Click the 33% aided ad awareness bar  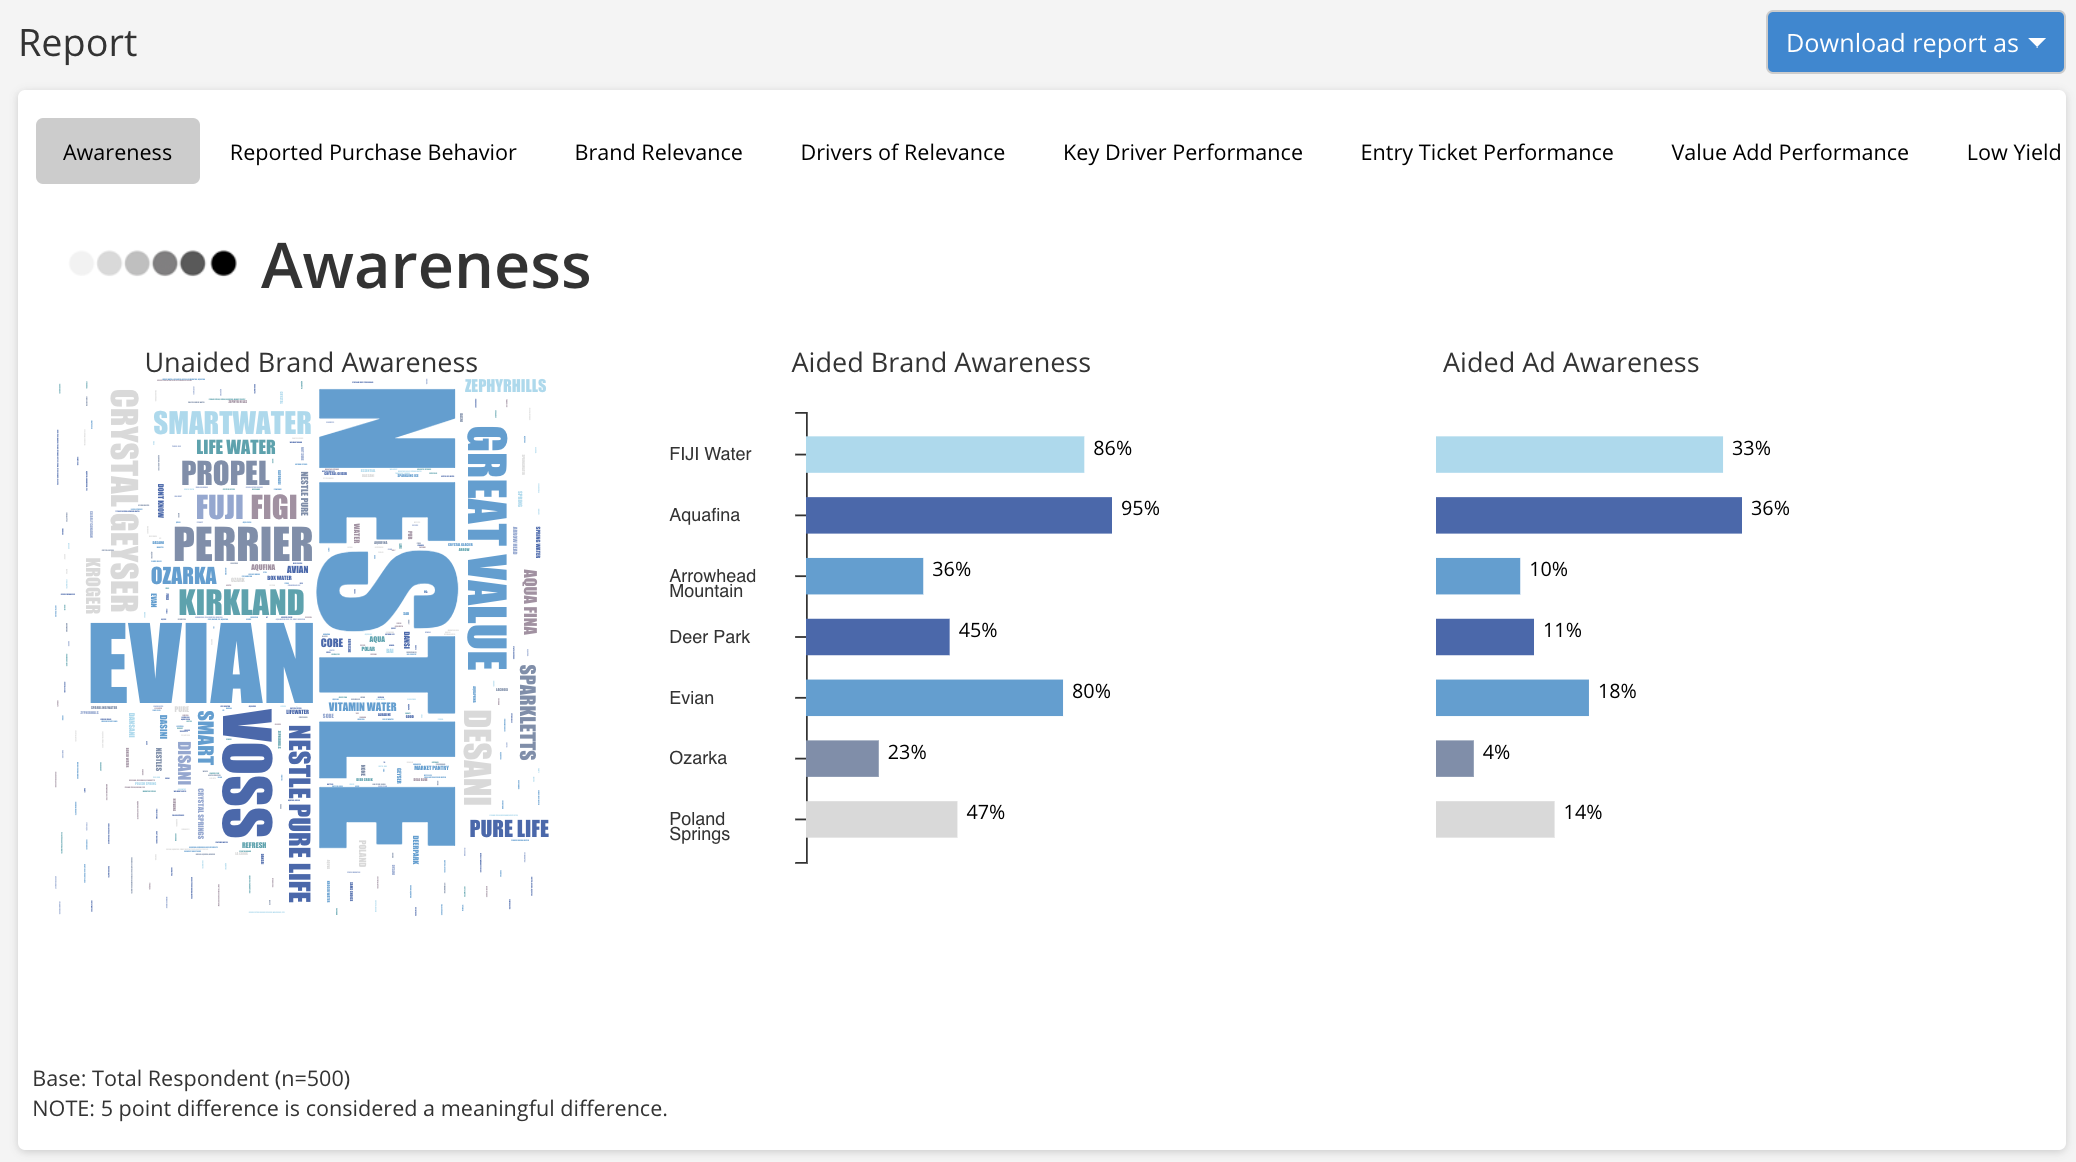pos(1579,454)
